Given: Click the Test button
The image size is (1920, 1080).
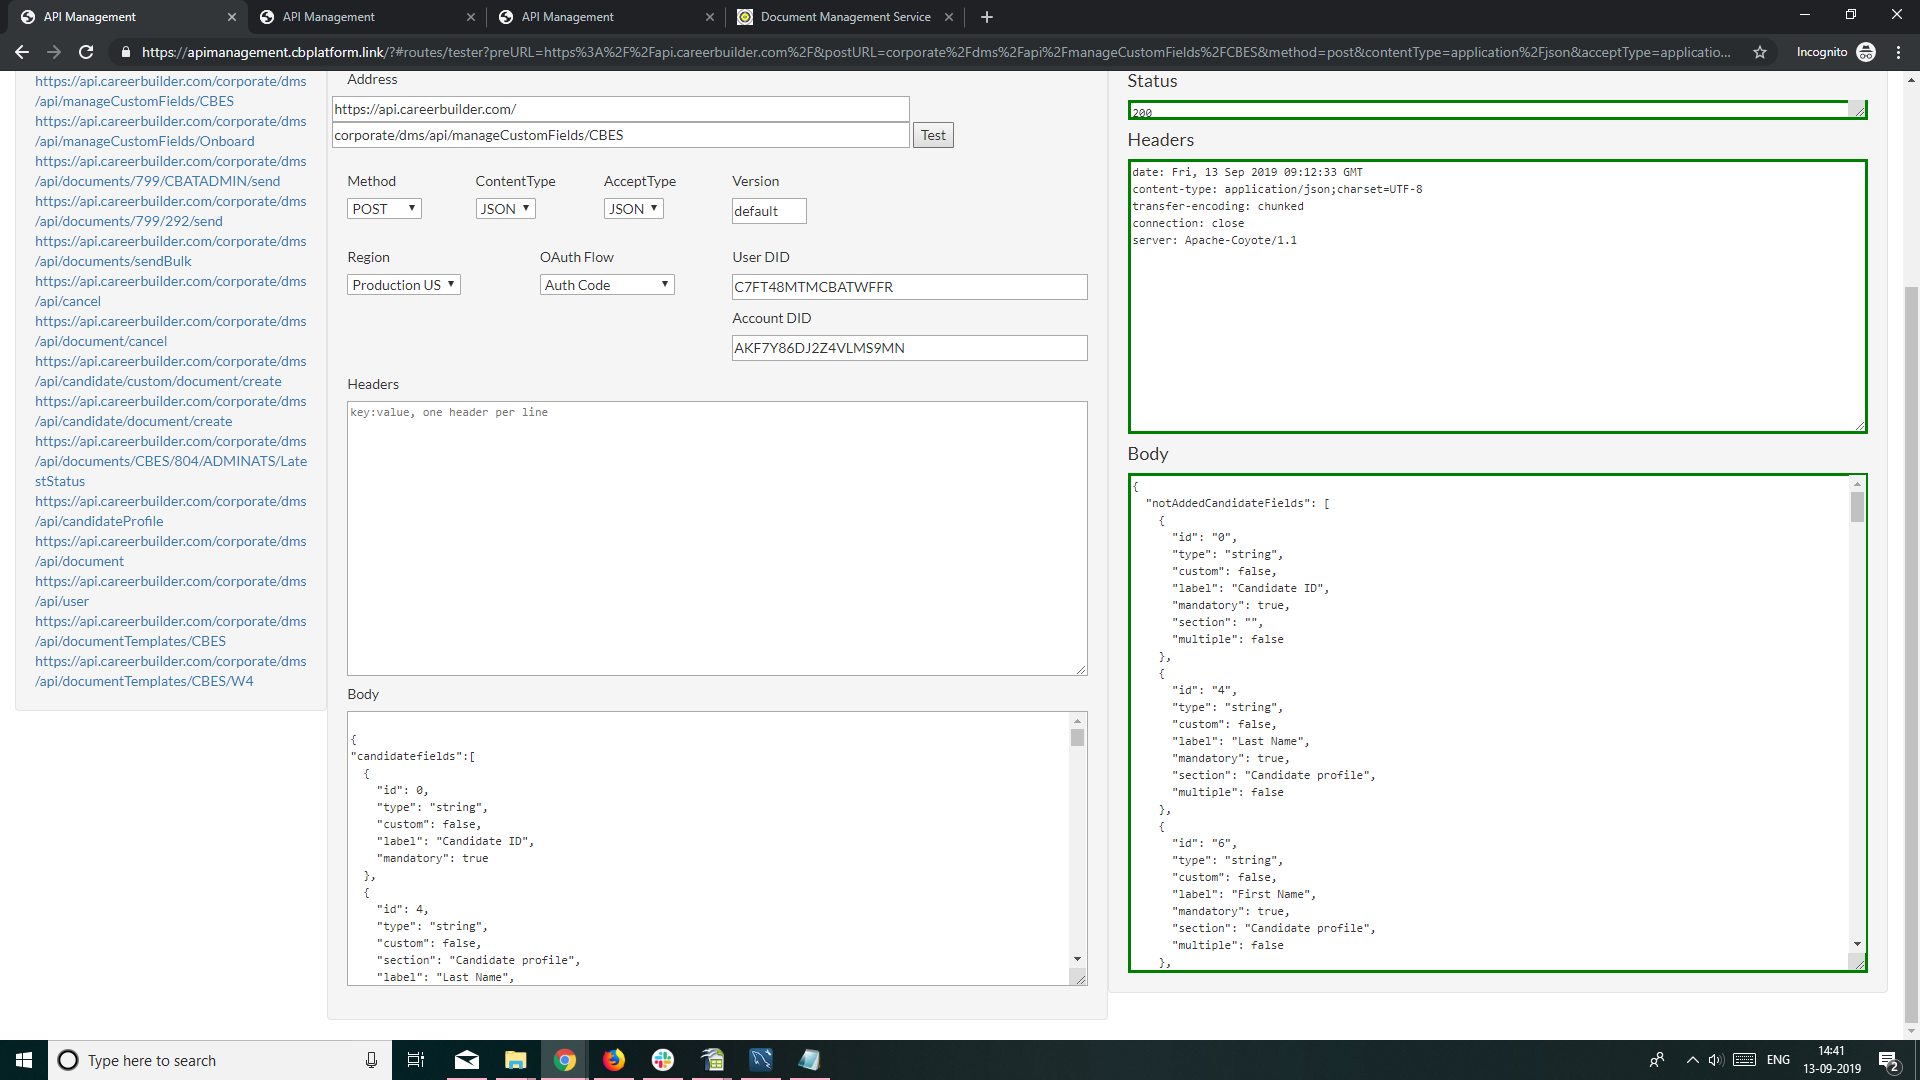Looking at the screenshot, I should [x=933, y=135].
